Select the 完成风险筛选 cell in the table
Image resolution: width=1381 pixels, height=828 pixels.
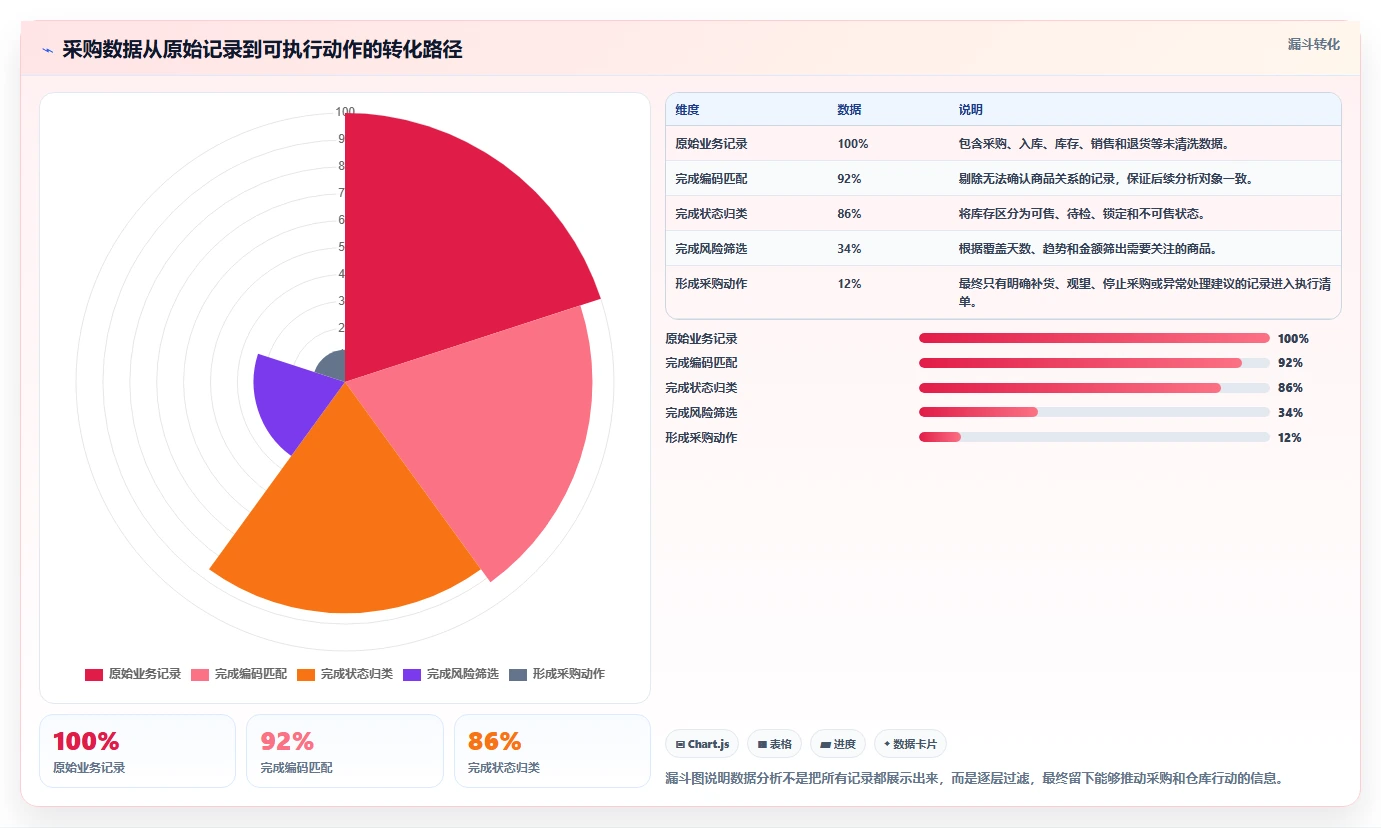(x=711, y=249)
